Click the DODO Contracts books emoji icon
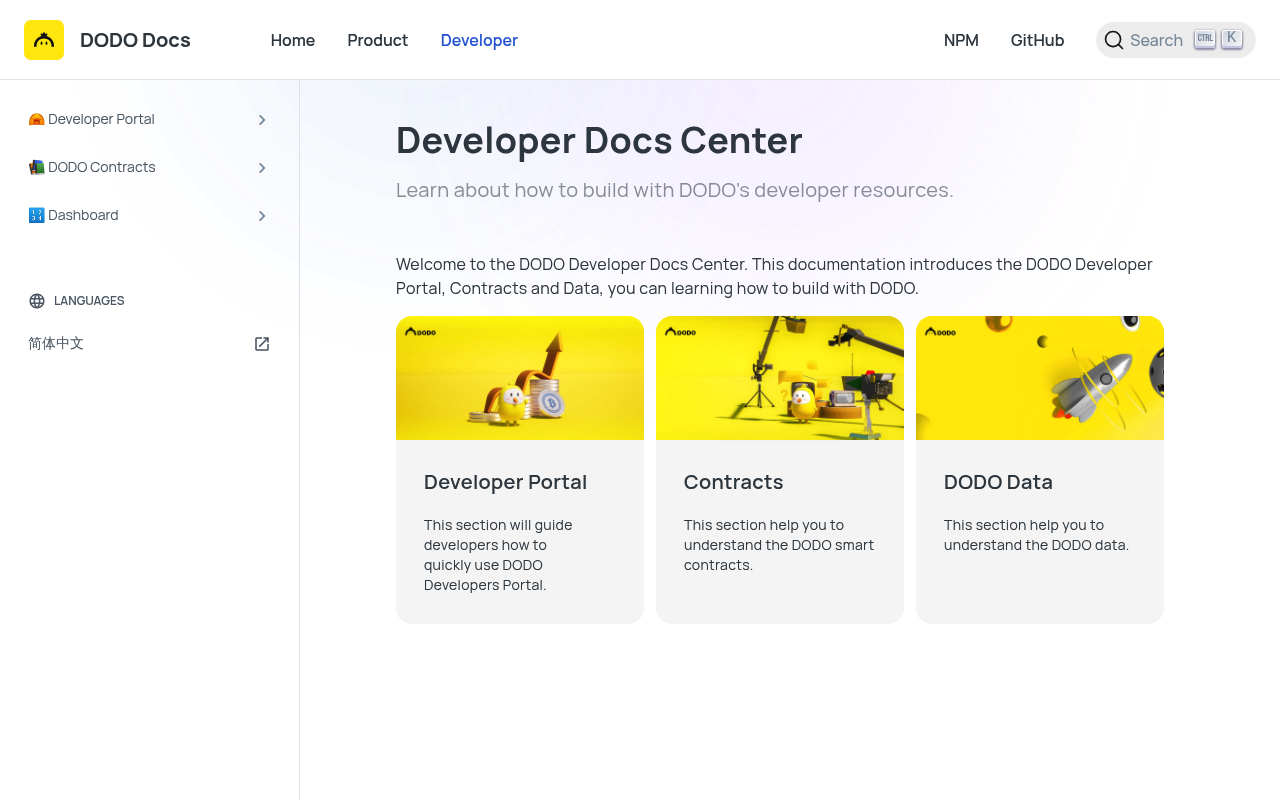This screenshot has height=800, width=1280. tap(36, 167)
